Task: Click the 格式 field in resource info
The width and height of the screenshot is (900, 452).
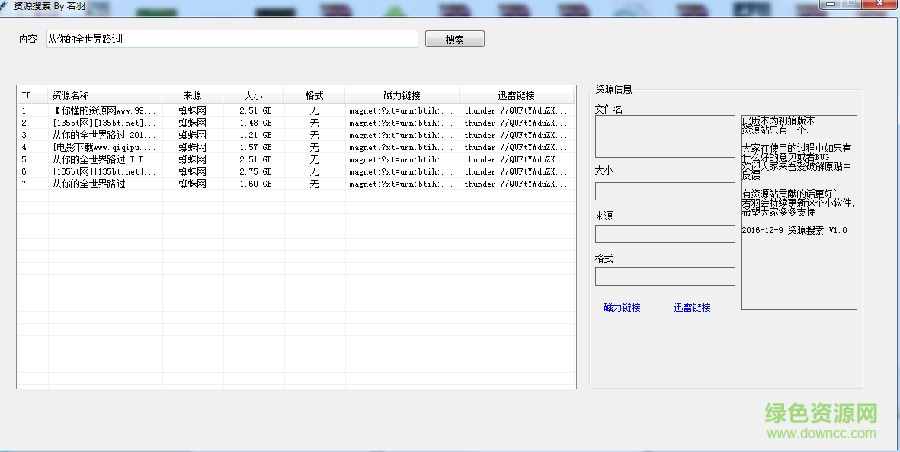Action: (665, 276)
